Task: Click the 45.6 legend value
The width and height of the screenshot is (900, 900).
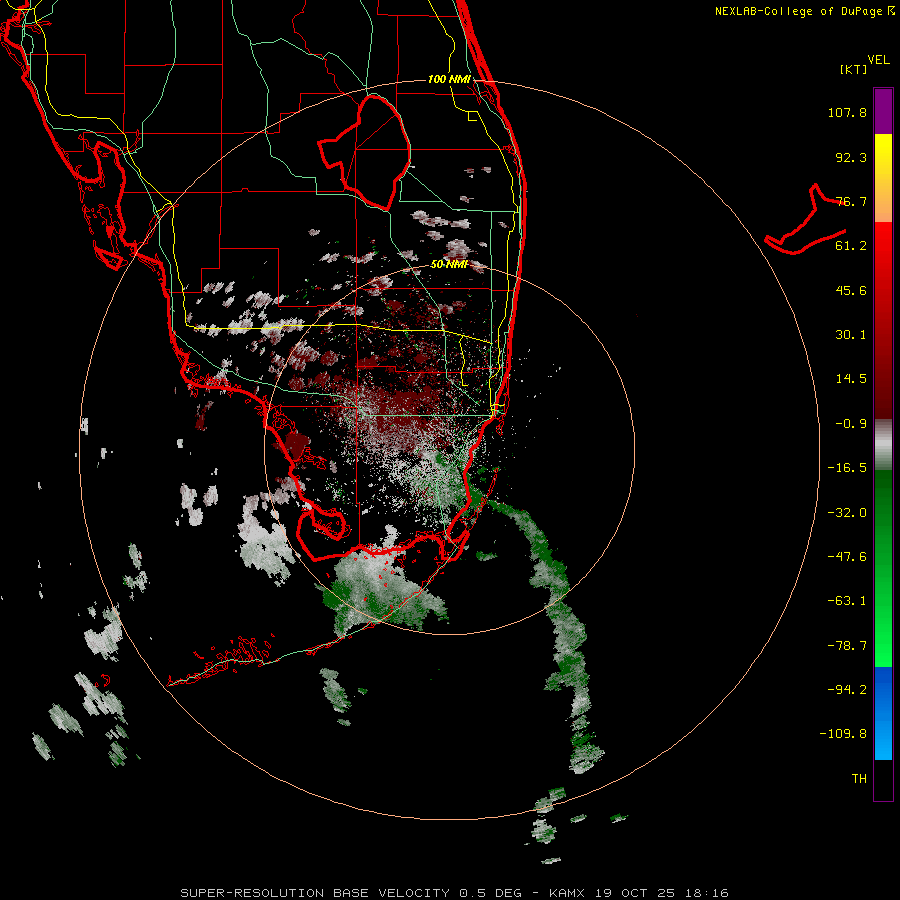Action: click(851, 290)
